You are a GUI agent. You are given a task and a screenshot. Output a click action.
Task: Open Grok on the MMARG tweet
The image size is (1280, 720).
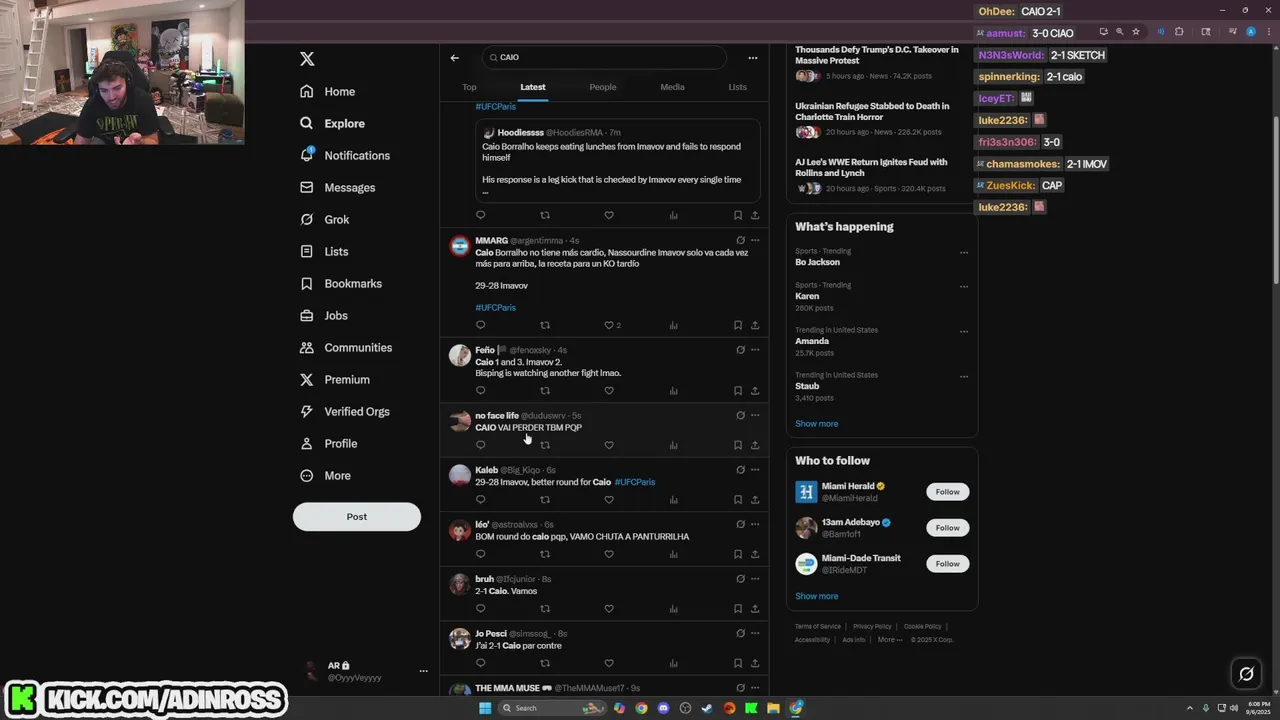[740, 240]
